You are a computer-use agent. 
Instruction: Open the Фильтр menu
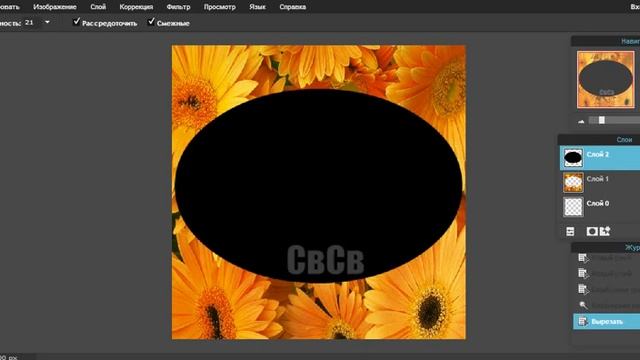(x=178, y=7)
